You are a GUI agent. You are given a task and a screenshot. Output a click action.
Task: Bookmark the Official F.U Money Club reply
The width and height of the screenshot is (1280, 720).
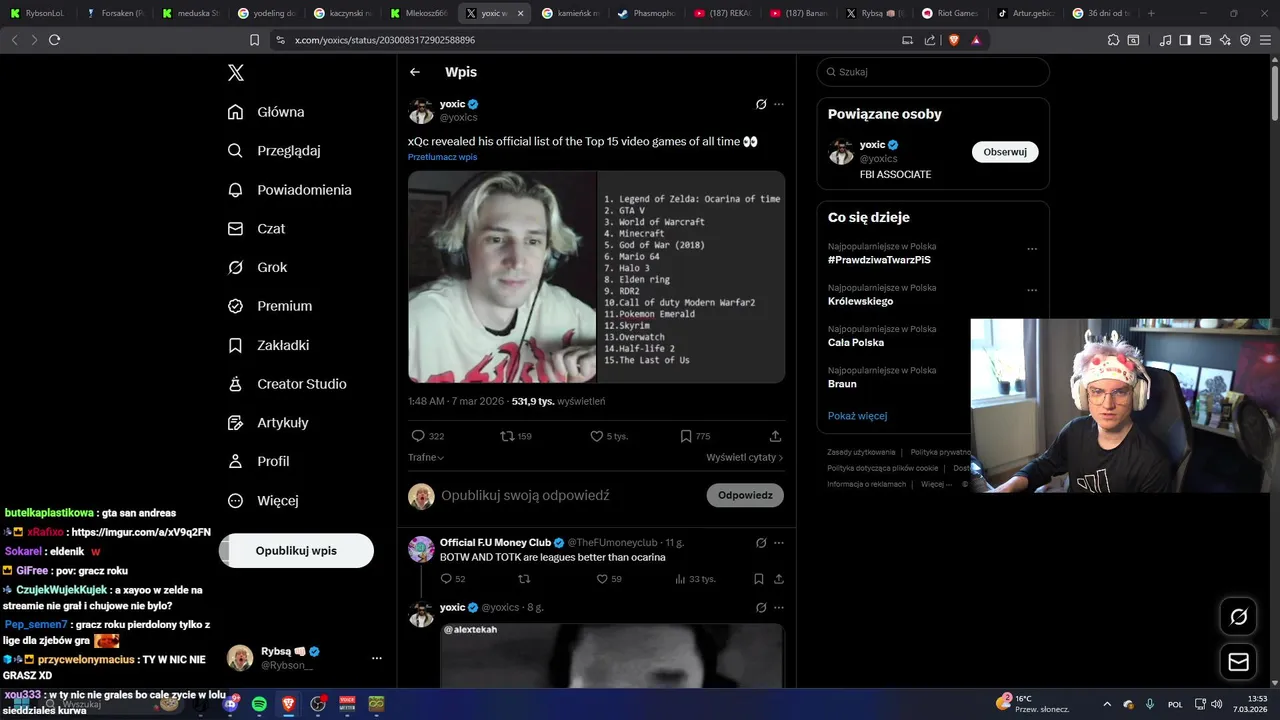[x=759, y=579]
